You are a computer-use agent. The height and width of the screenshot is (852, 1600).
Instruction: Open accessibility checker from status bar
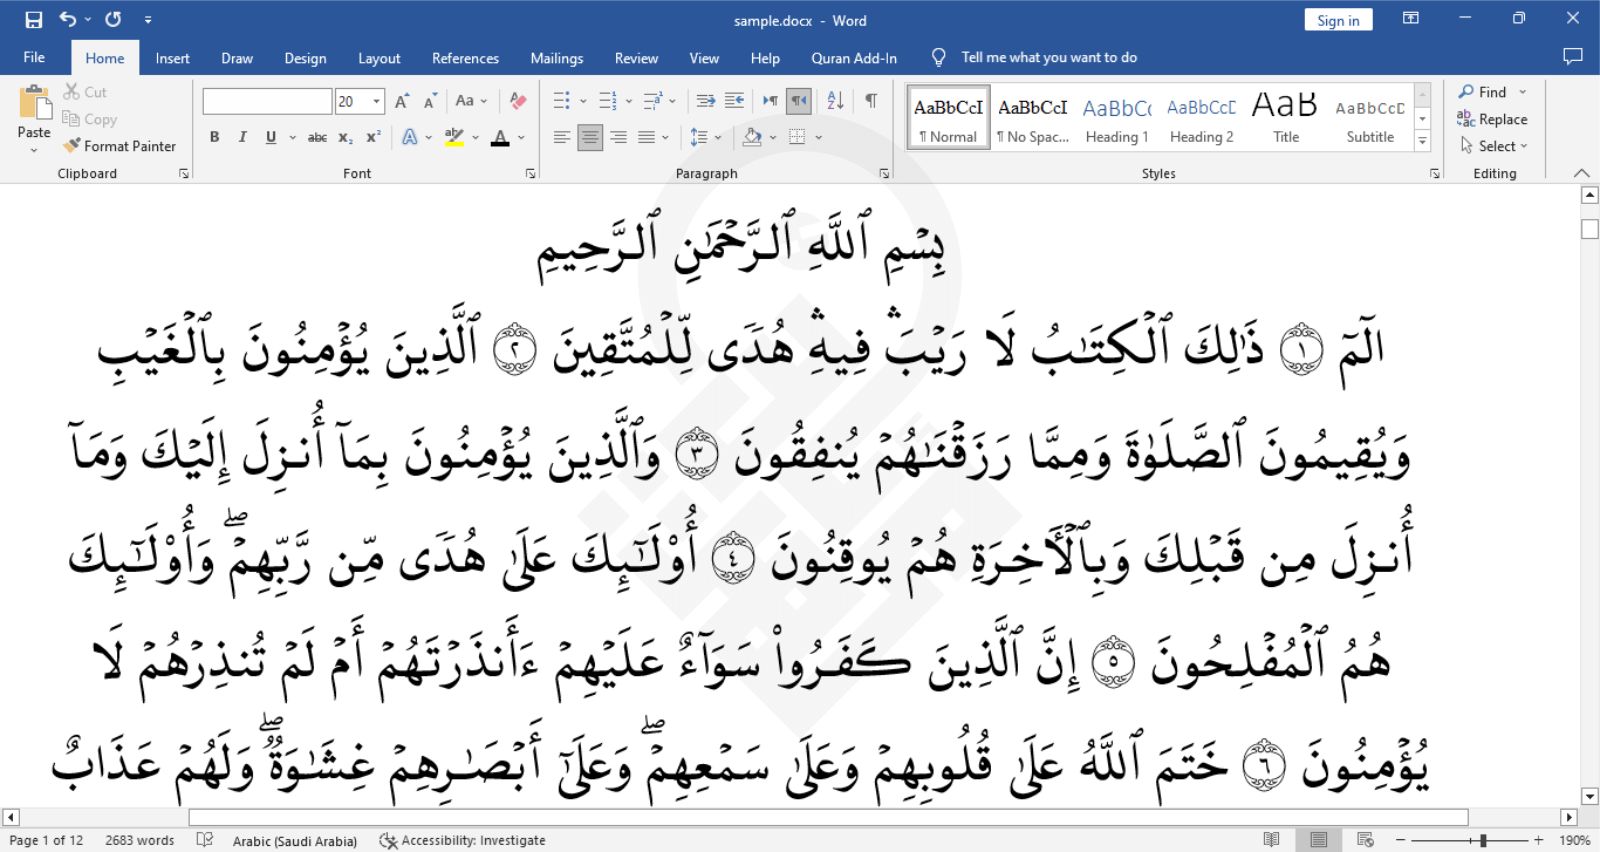coord(463,840)
